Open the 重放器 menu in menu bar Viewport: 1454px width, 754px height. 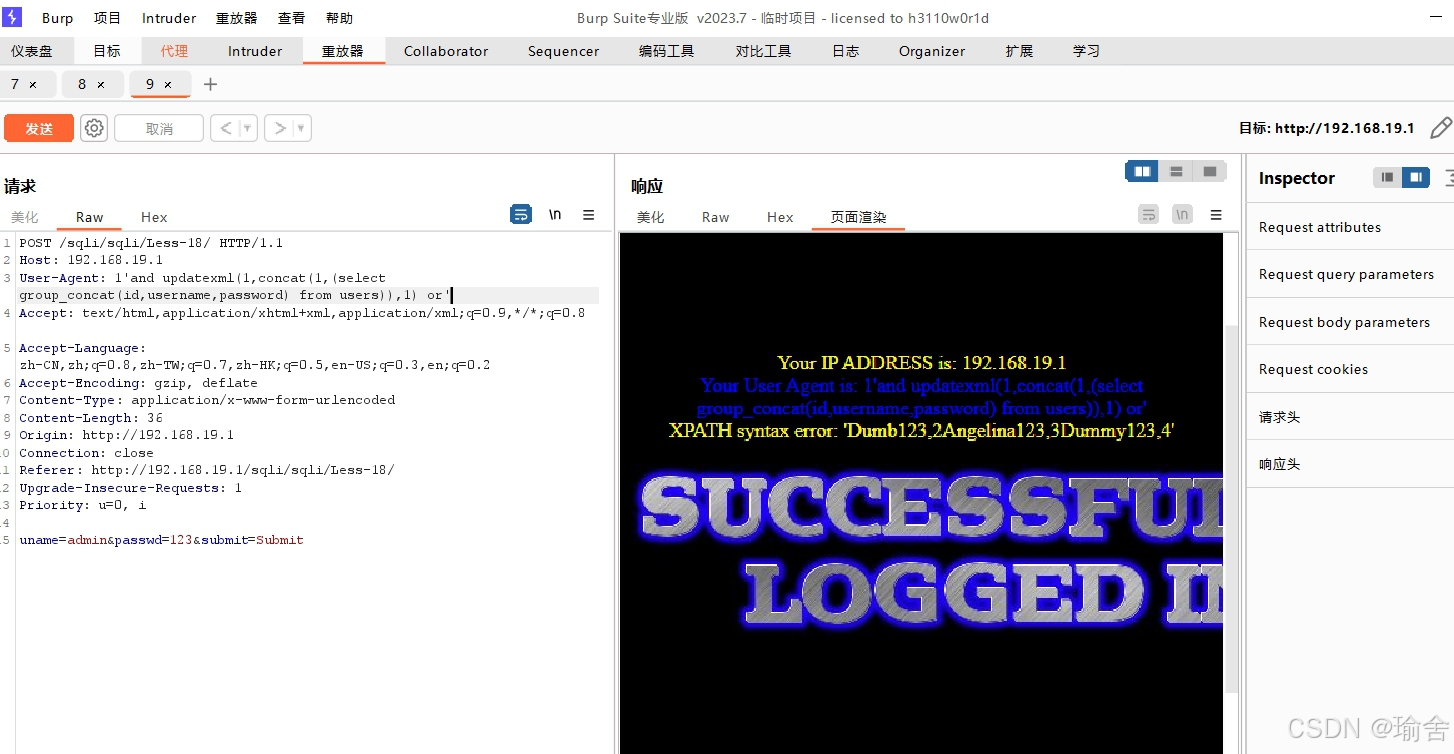236,18
